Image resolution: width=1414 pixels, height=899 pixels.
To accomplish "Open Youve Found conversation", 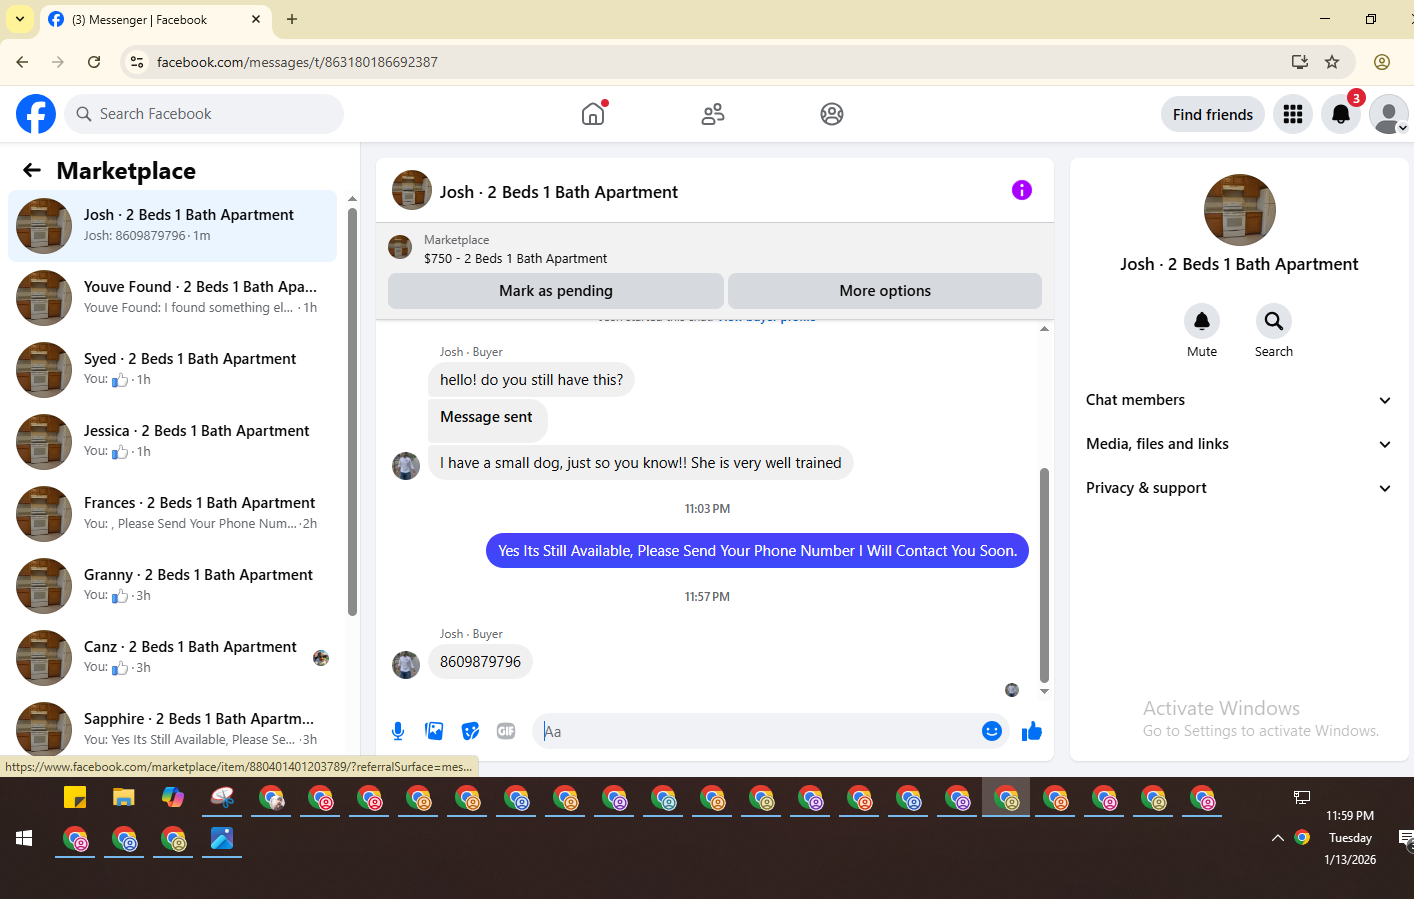I will click(172, 298).
